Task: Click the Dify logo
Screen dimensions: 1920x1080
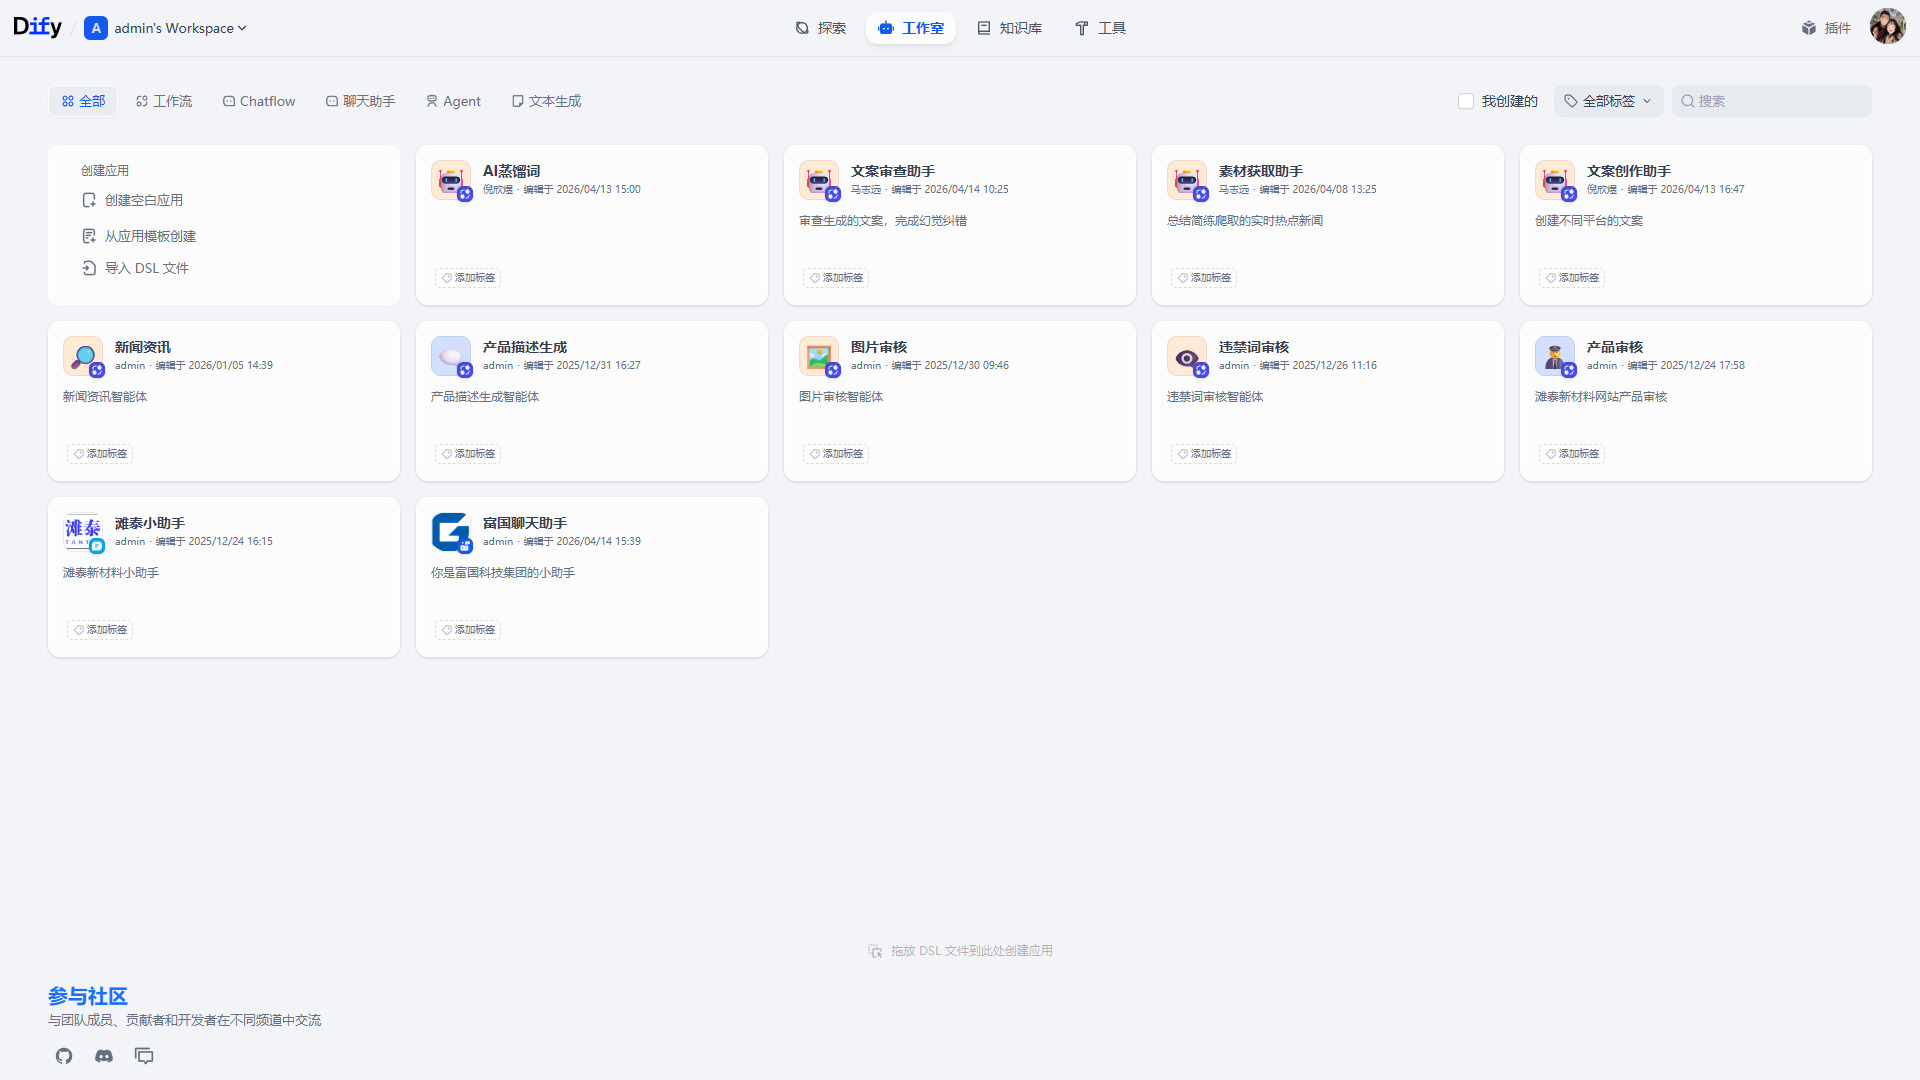Action: [37, 27]
